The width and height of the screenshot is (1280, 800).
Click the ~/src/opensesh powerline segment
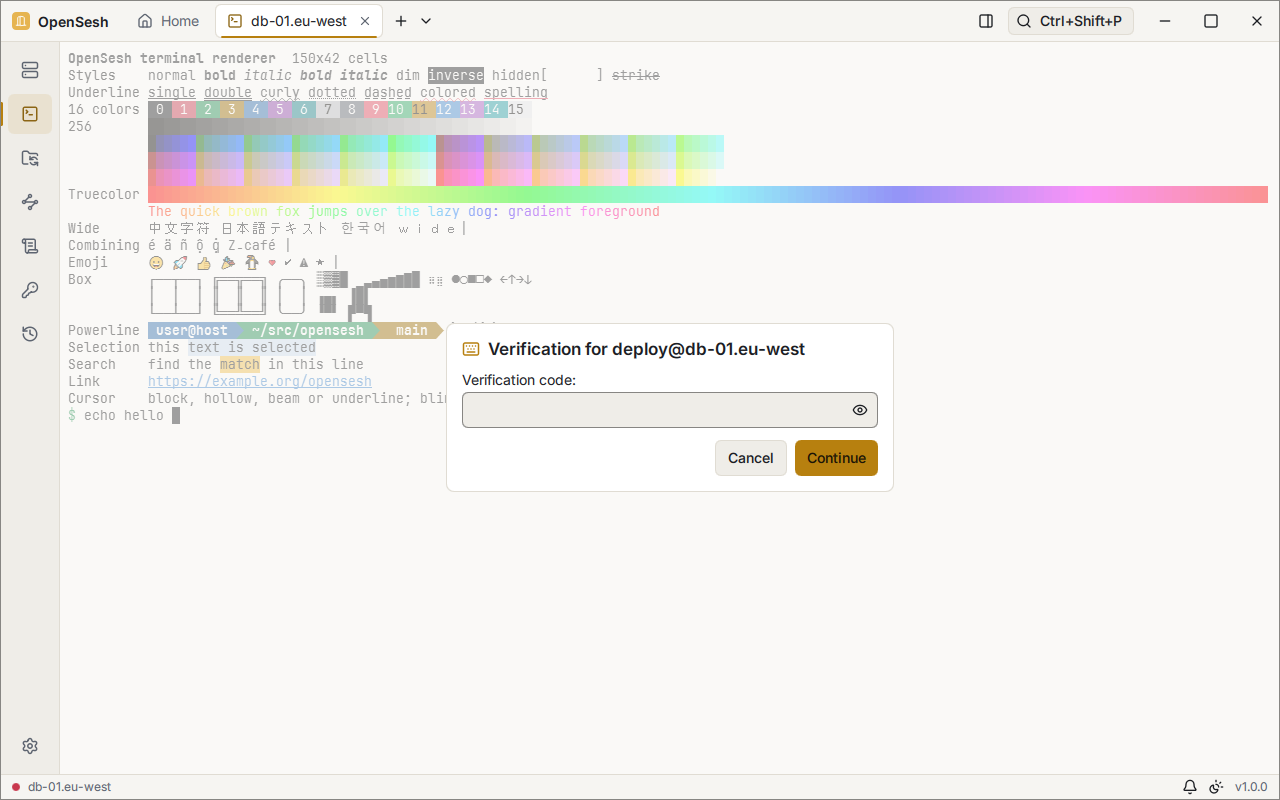pos(308,330)
